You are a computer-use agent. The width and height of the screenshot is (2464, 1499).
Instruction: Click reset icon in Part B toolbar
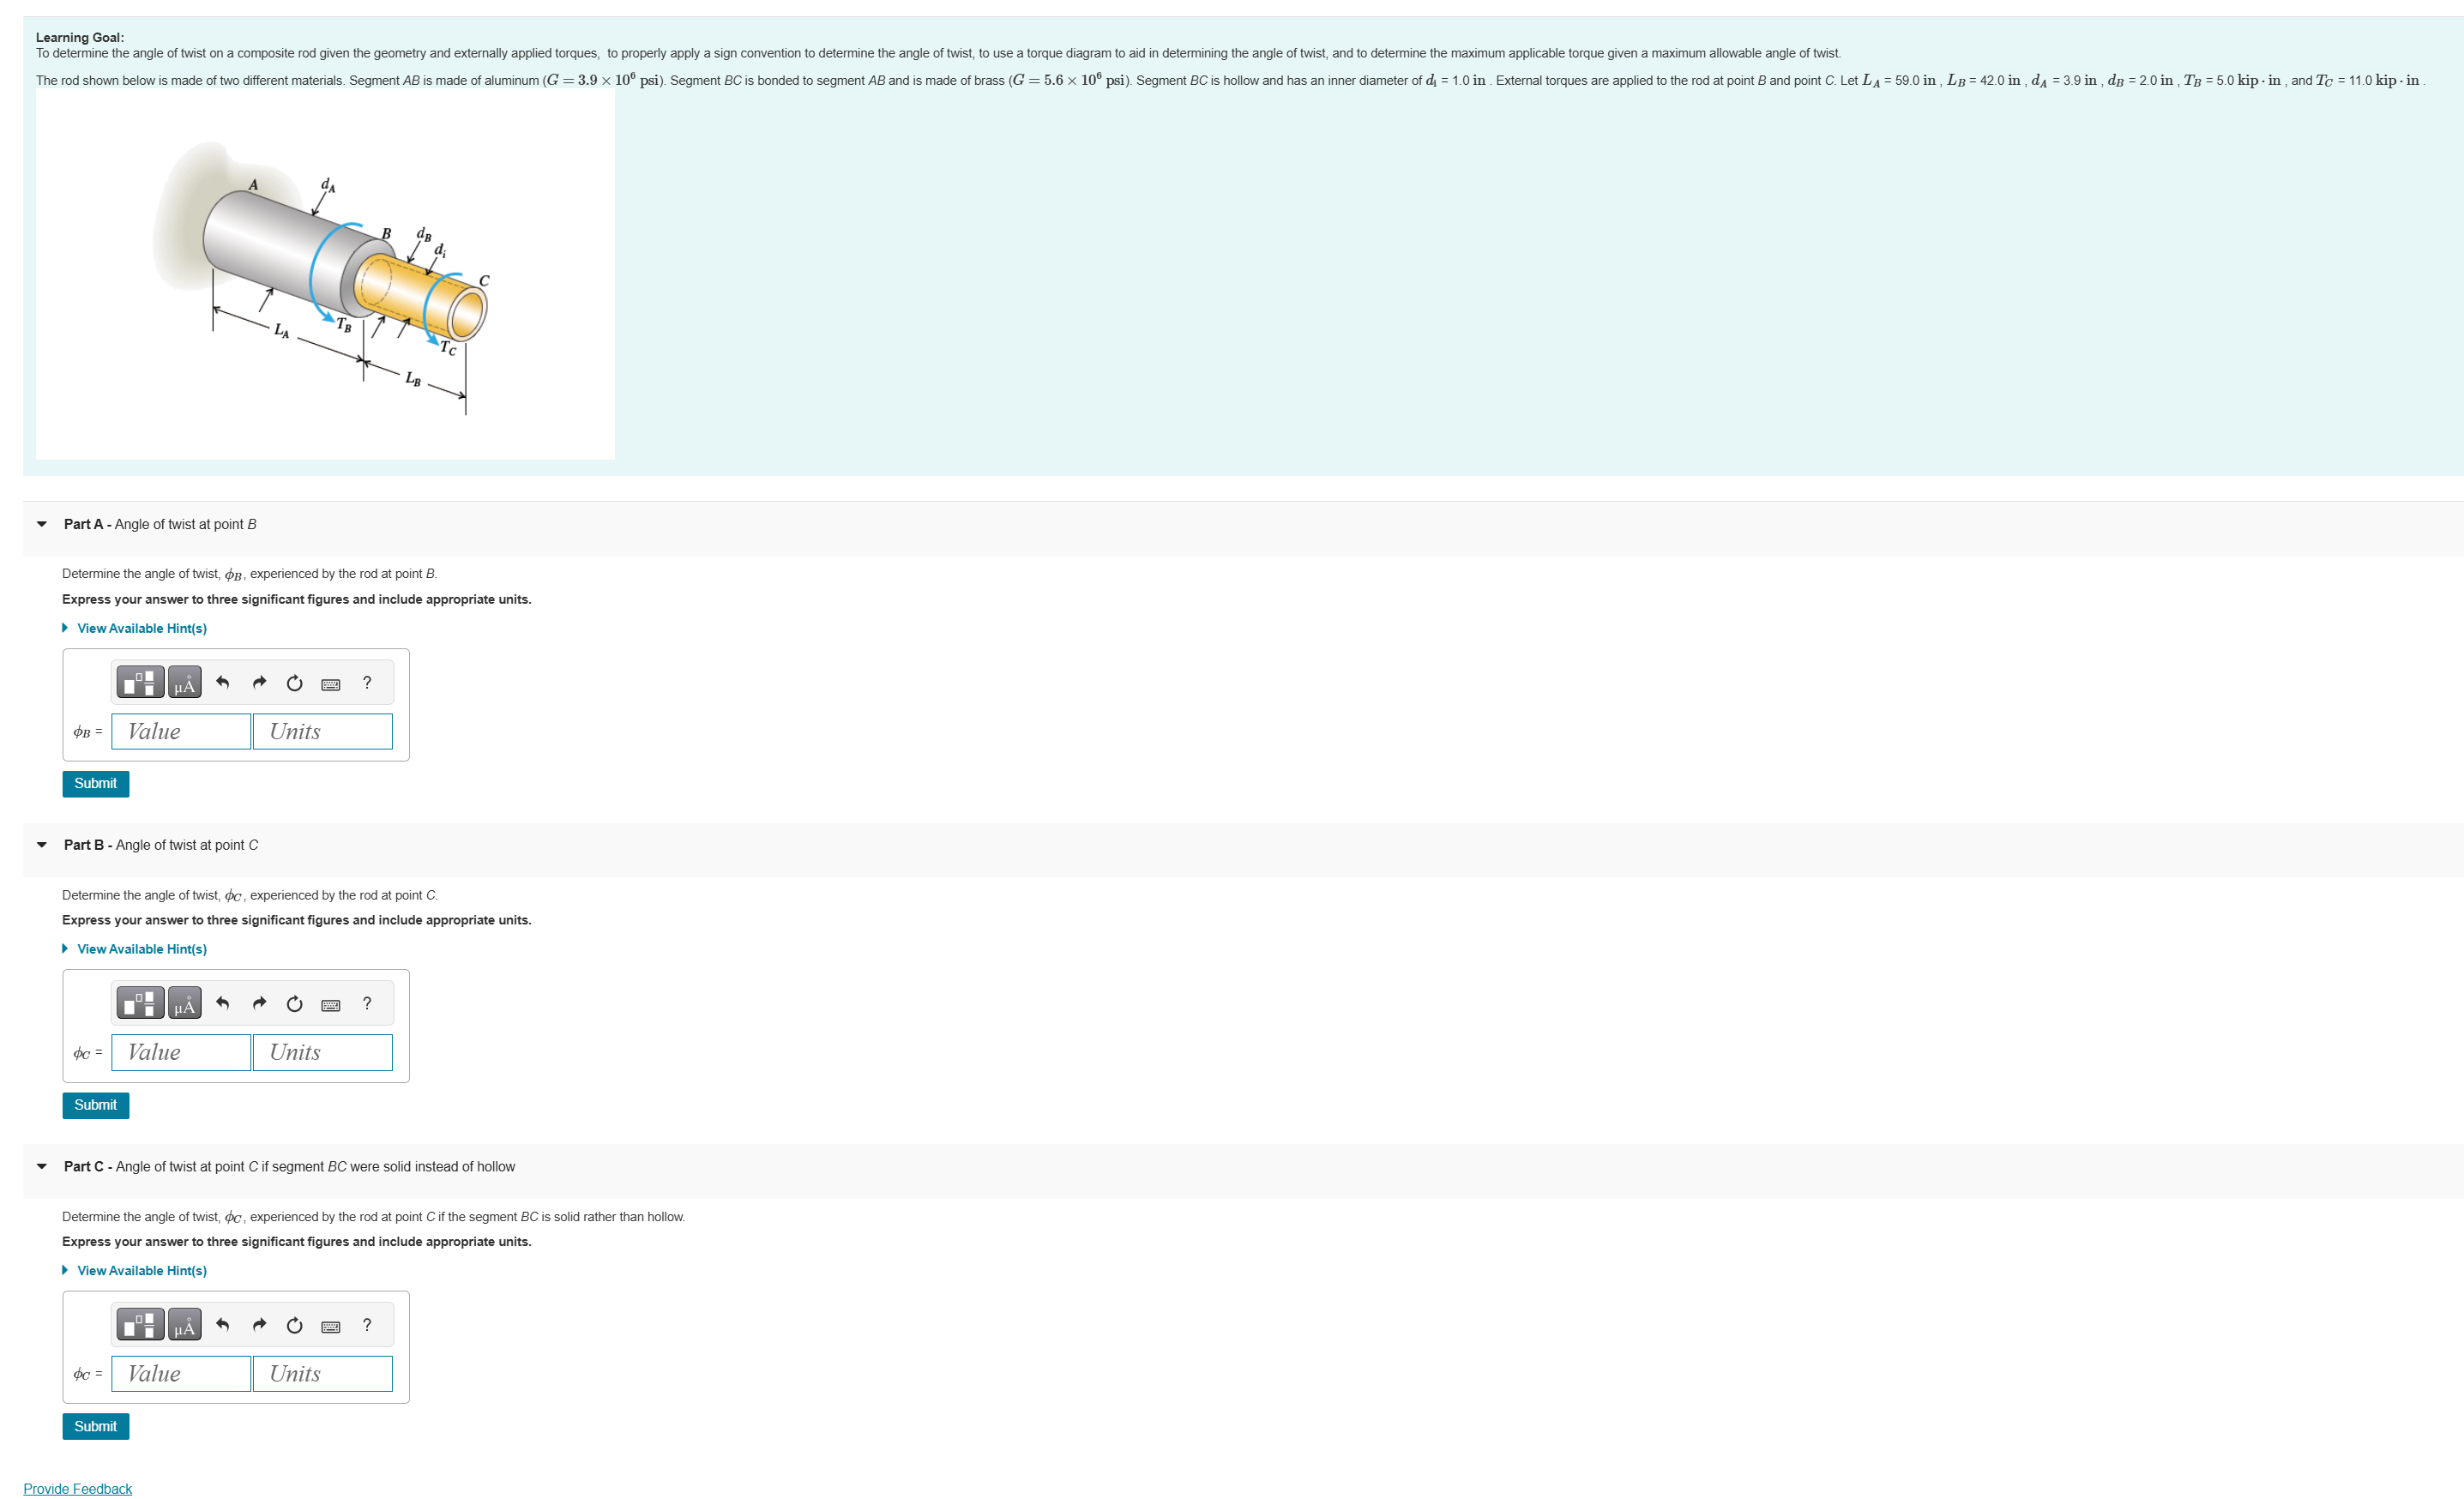coord(294,1003)
